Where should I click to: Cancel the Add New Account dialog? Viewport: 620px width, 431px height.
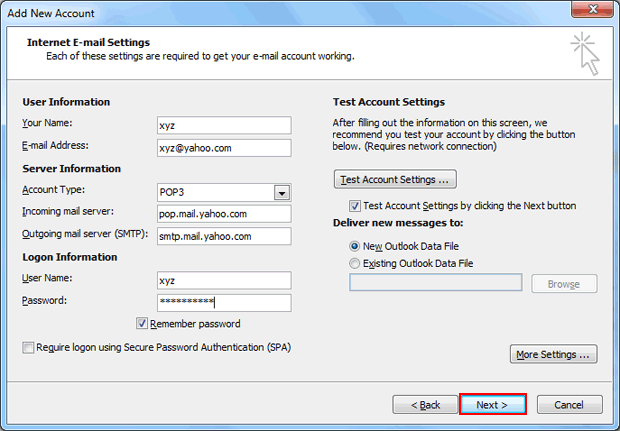569,405
